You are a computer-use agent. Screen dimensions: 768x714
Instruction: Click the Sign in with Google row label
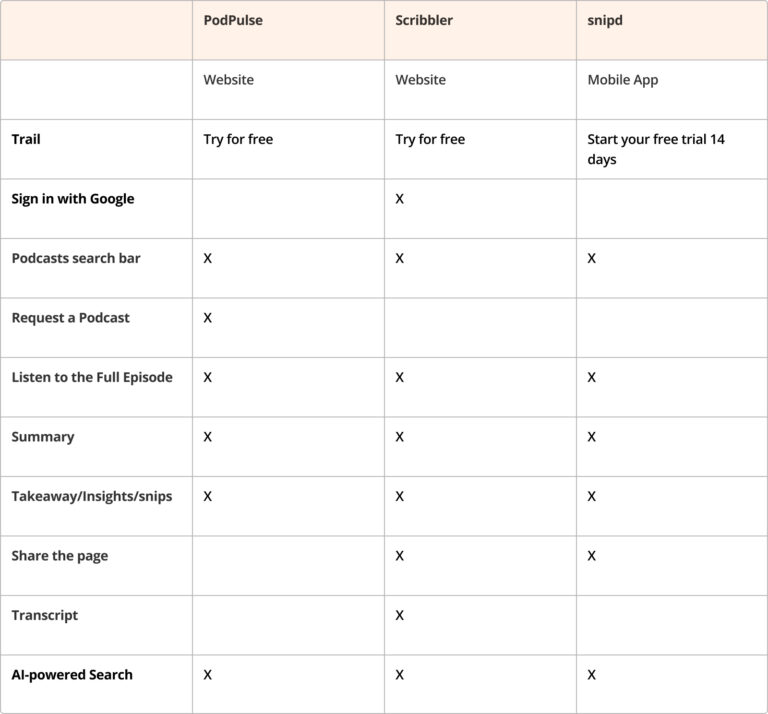72,198
